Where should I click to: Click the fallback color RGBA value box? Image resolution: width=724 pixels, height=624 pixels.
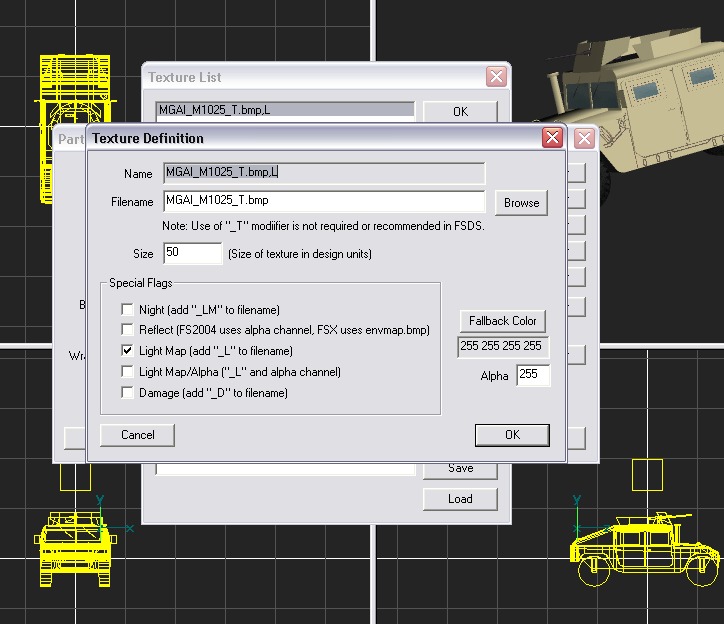503,347
